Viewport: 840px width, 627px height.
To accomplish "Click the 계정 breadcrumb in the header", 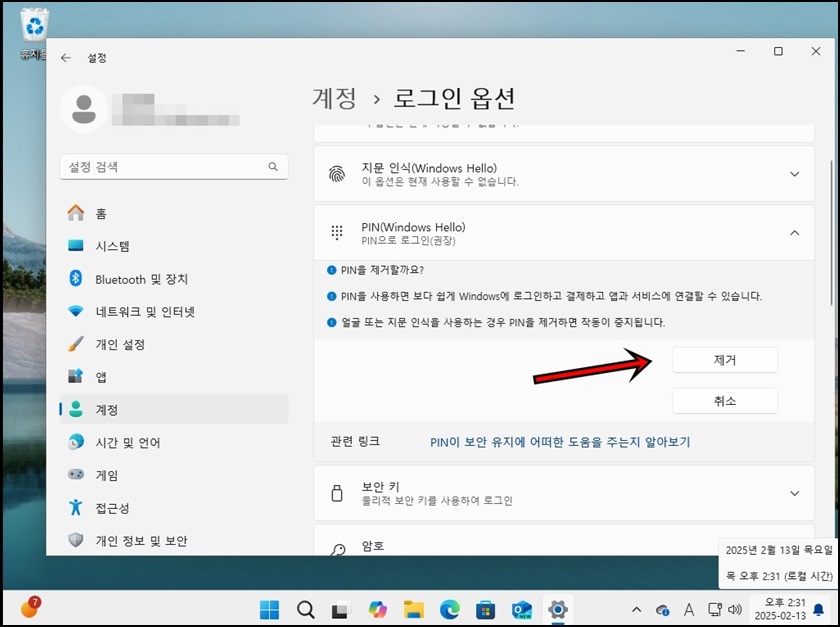I will [x=334, y=98].
